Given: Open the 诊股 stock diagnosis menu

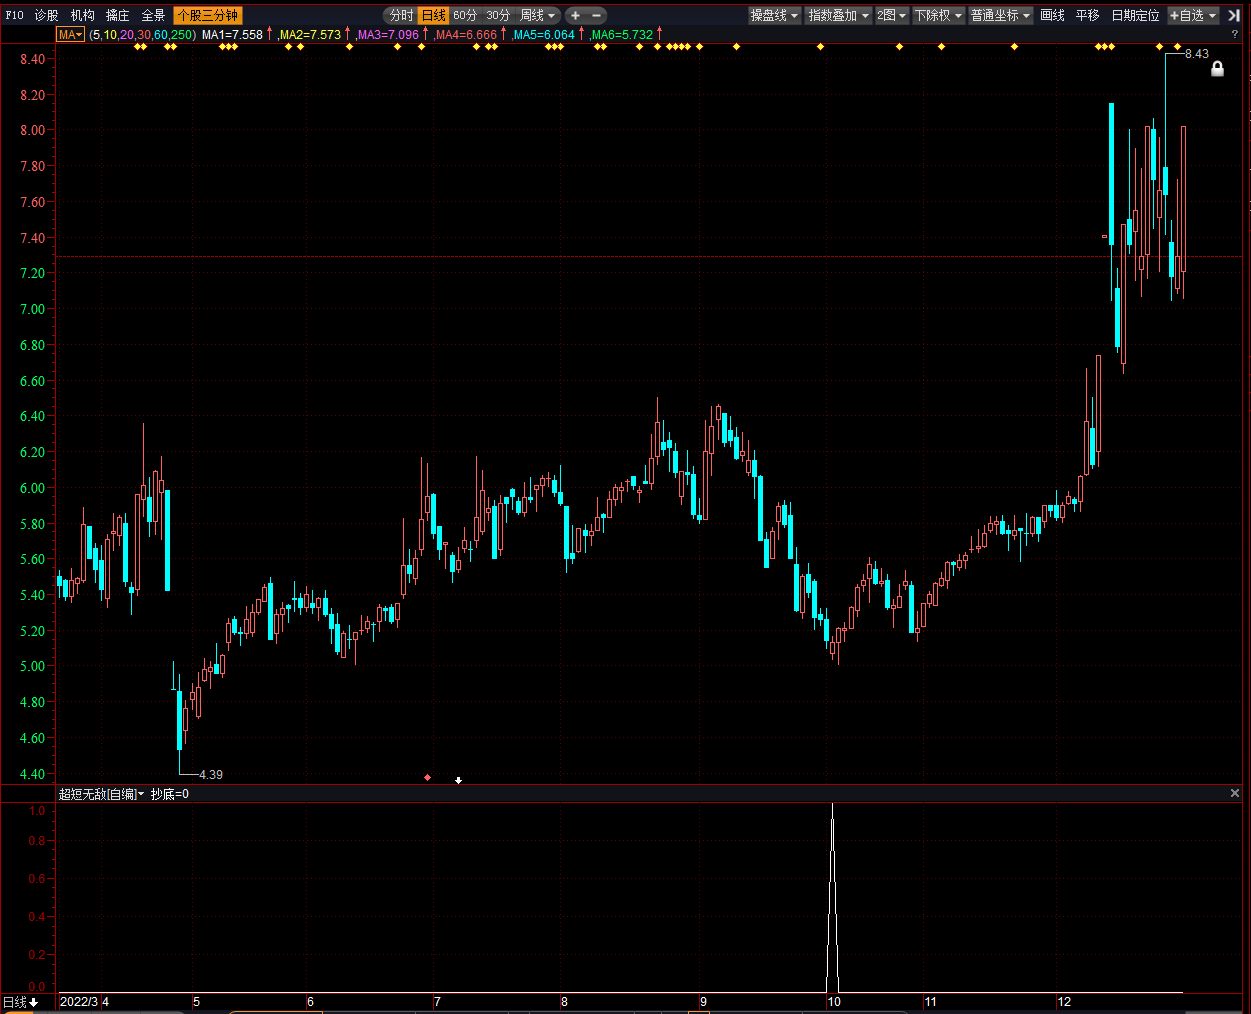Looking at the screenshot, I should click(x=46, y=16).
